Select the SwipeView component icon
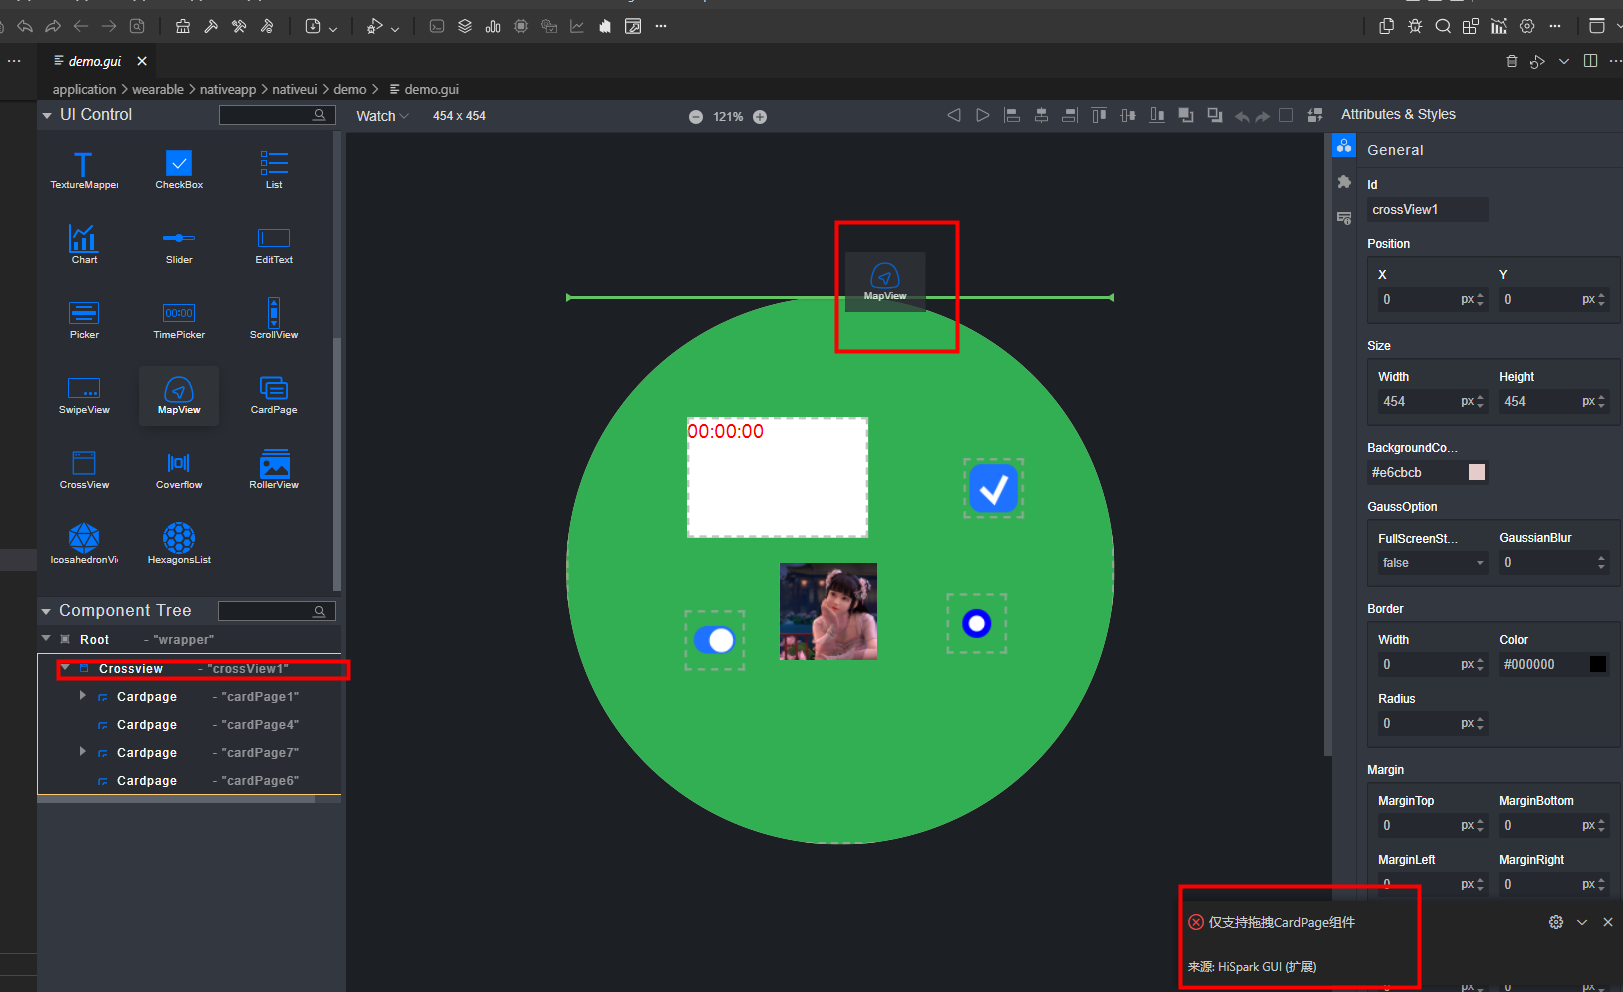This screenshot has width=1623, height=992. click(x=84, y=390)
